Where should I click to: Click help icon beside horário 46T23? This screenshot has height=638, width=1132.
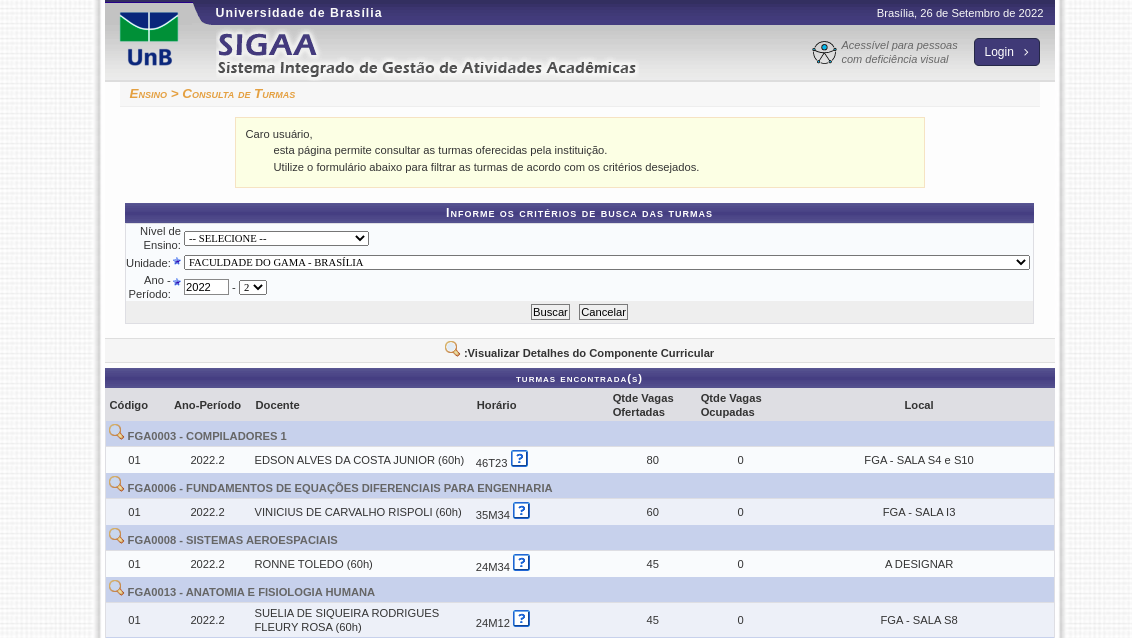point(519,459)
